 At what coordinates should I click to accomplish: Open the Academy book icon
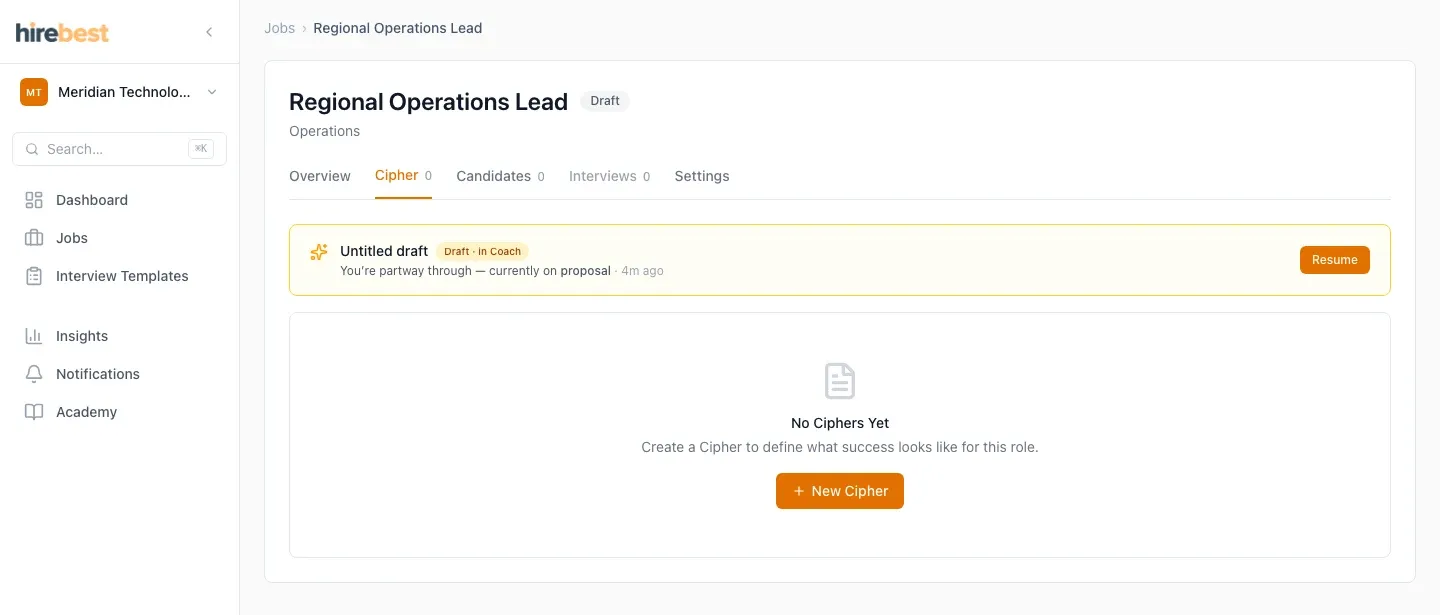click(x=34, y=412)
